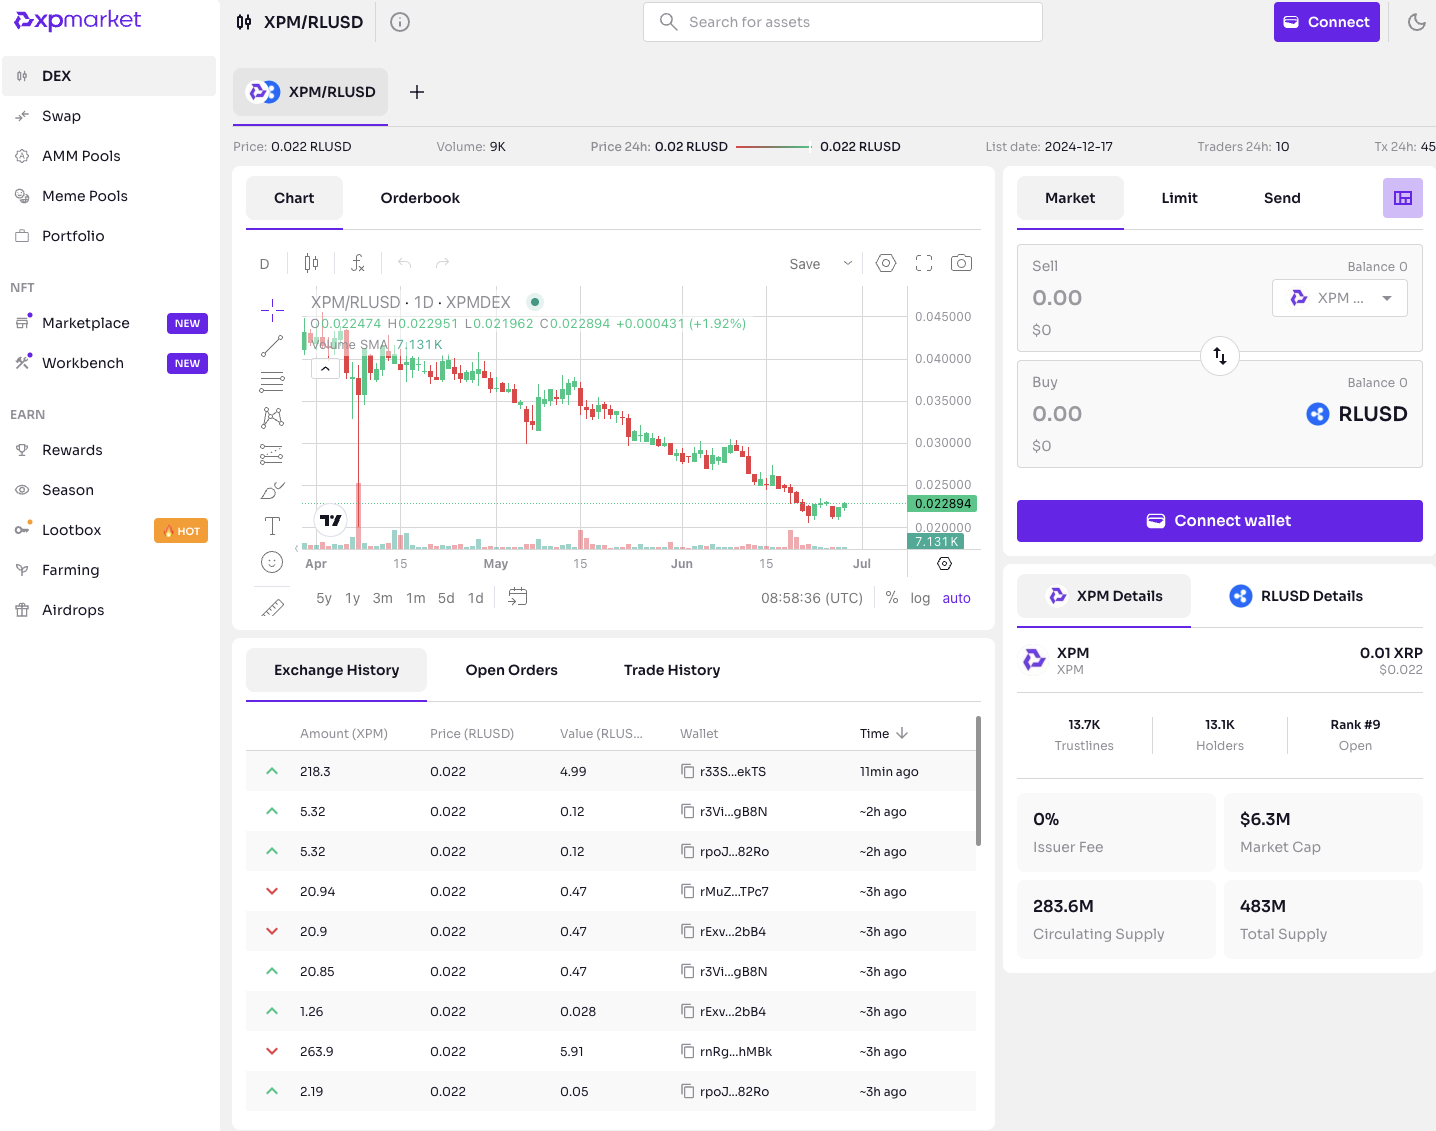Screen dimensions: 1436x1131
Task: Open the emoji icons tool
Action: pyautogui.click(x=272, y=562)
